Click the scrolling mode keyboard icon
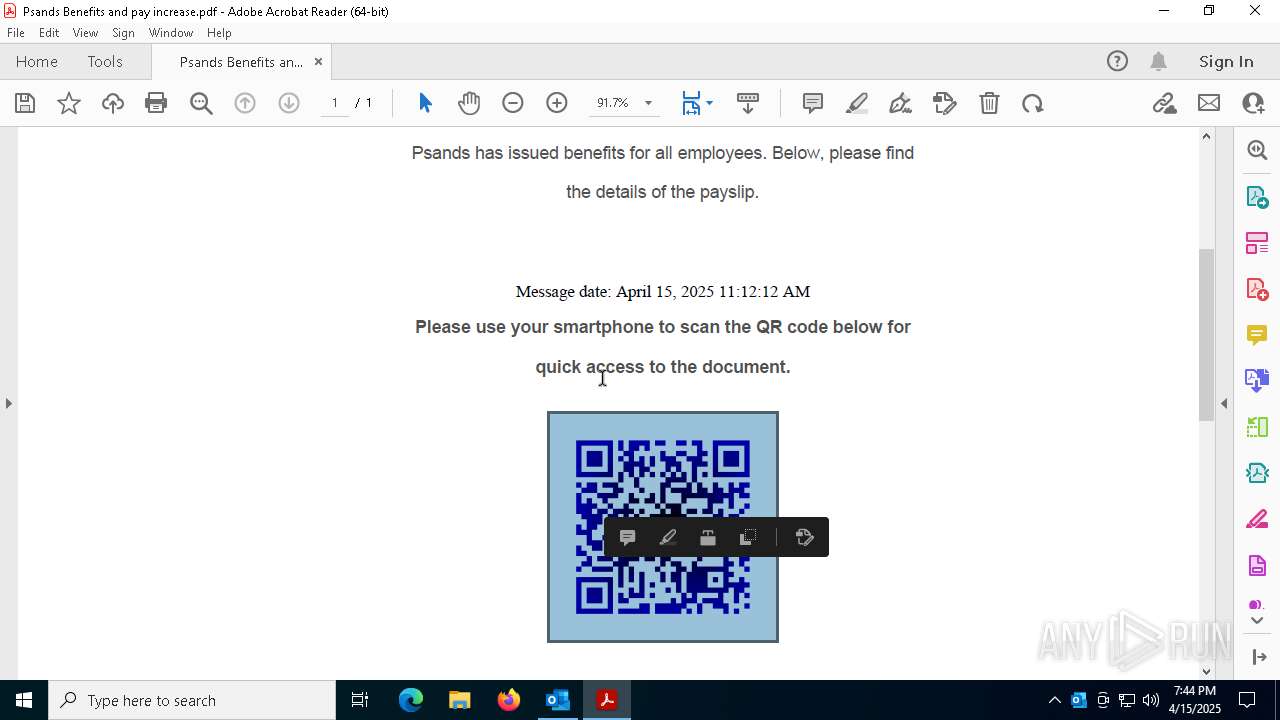1280x720 pixels. [748, 103]
